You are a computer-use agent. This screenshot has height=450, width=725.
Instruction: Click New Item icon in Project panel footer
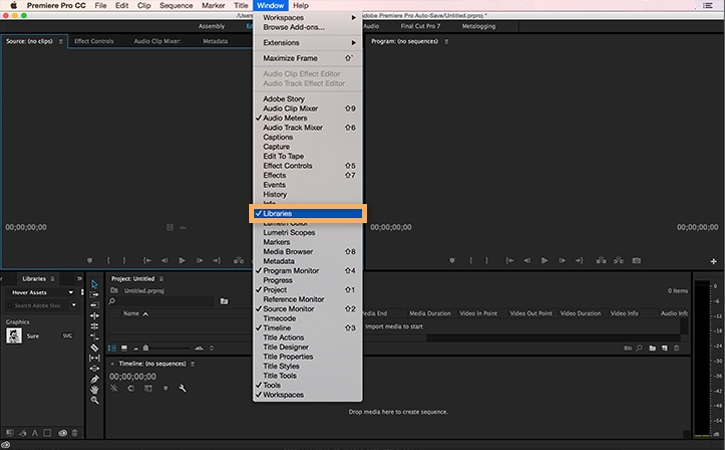[664, 348]
